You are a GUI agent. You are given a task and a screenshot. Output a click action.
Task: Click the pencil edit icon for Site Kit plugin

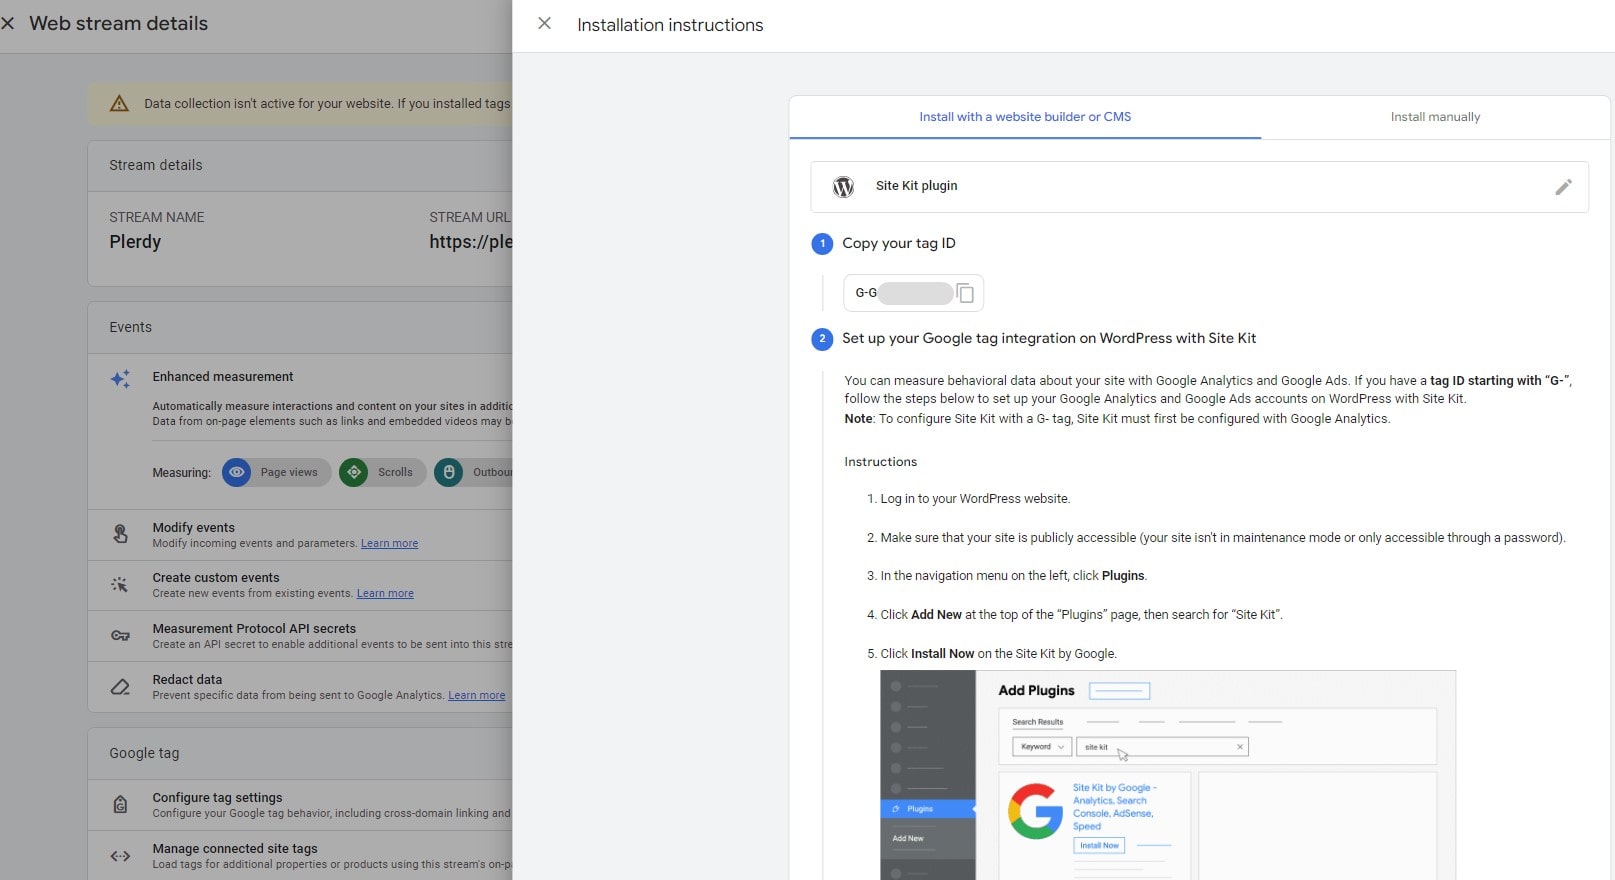coord(1563,187)
